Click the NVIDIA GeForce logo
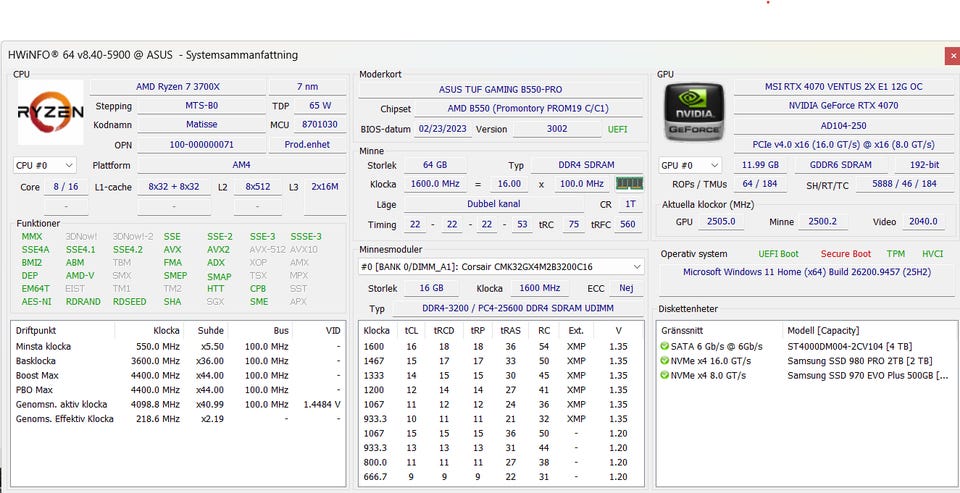Viewport: 960px width, 493px height. 694,112
